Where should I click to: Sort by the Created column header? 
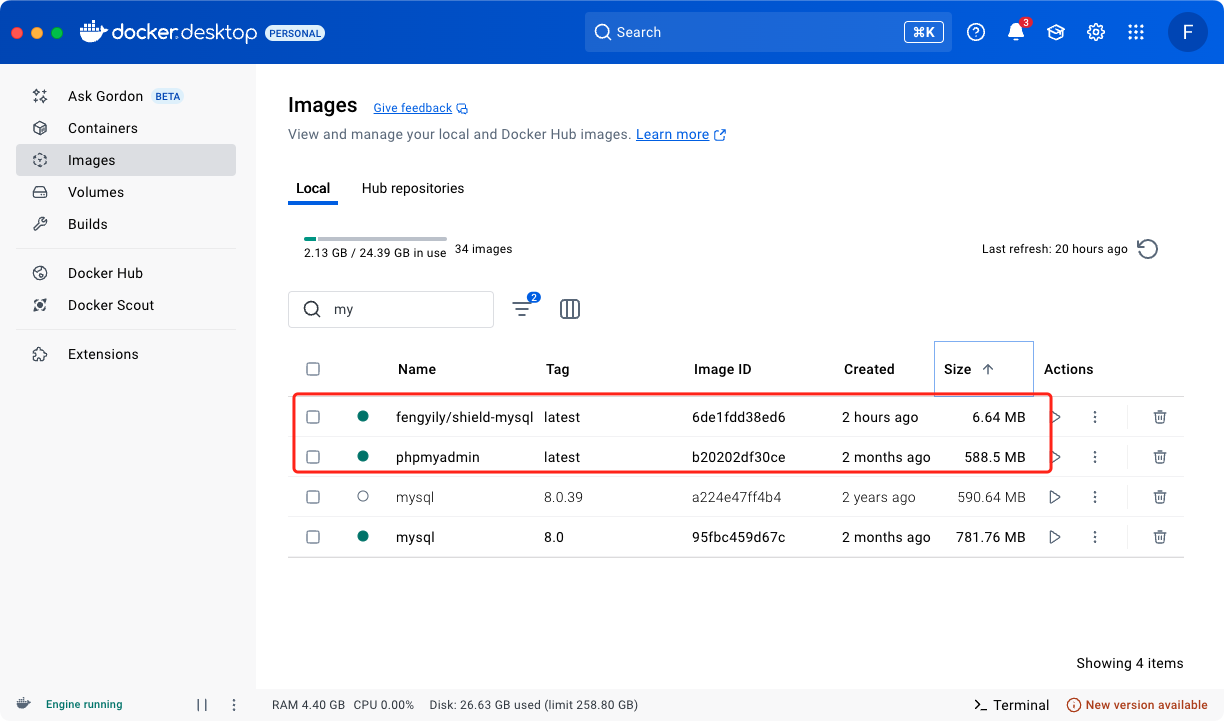pyautogui.click(x=869, y=369)
